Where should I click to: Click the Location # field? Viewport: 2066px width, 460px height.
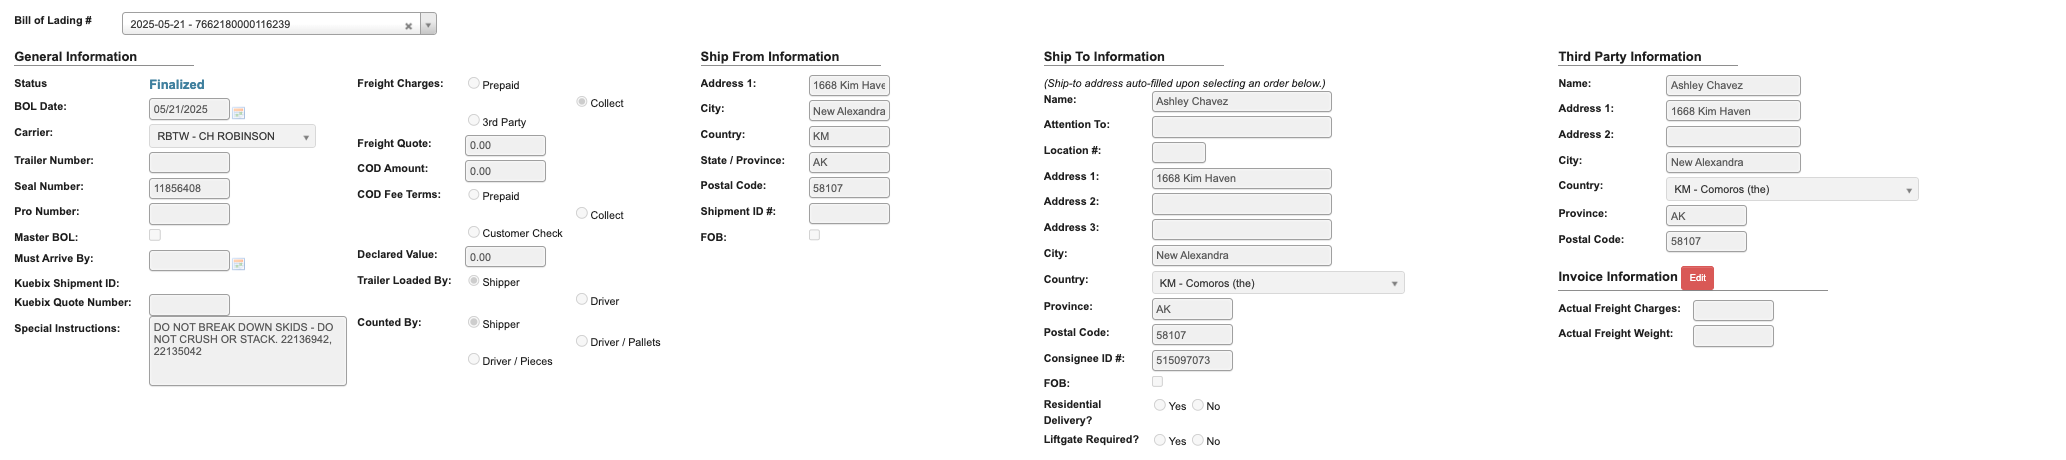point(1179,152)
